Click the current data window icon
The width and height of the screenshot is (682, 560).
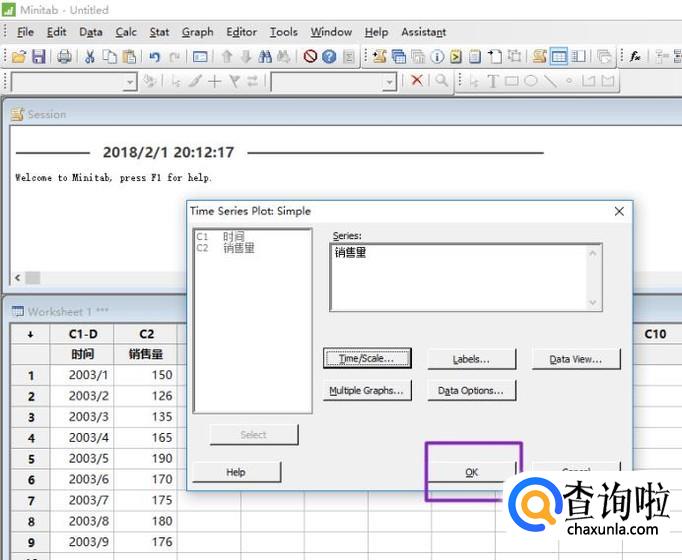pos(558,57)
